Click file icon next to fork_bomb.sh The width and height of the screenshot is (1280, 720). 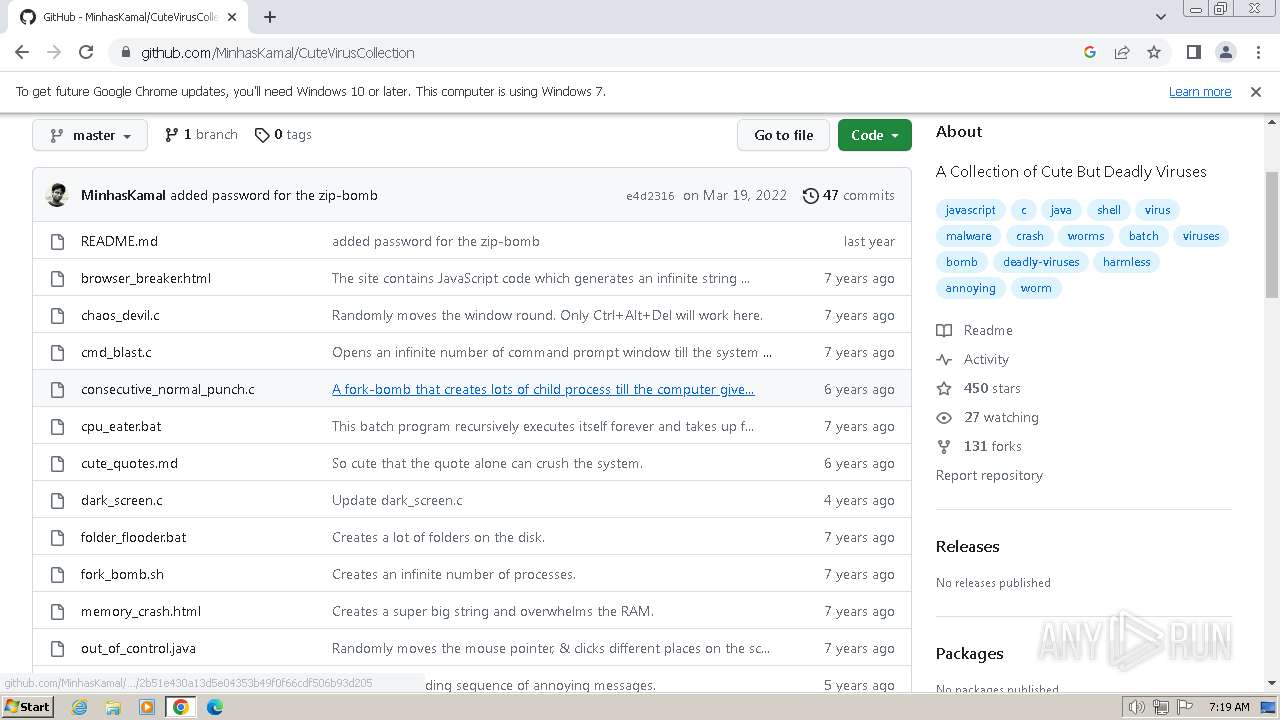click(58, 574)
